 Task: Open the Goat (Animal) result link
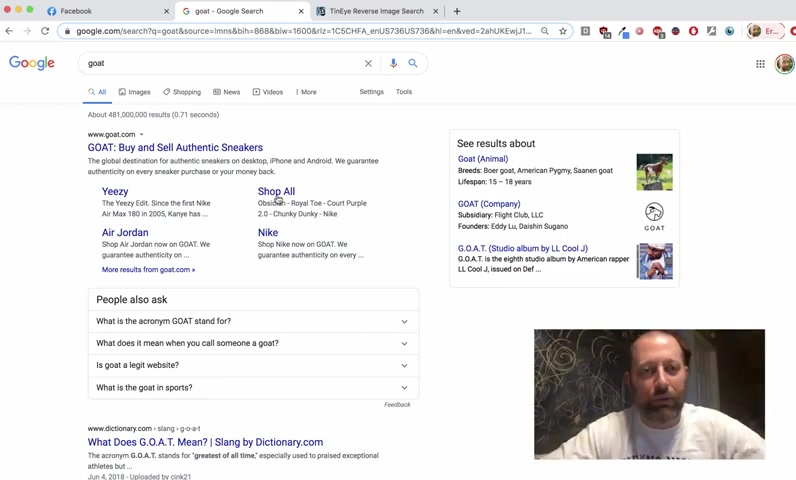coord(483,159)
